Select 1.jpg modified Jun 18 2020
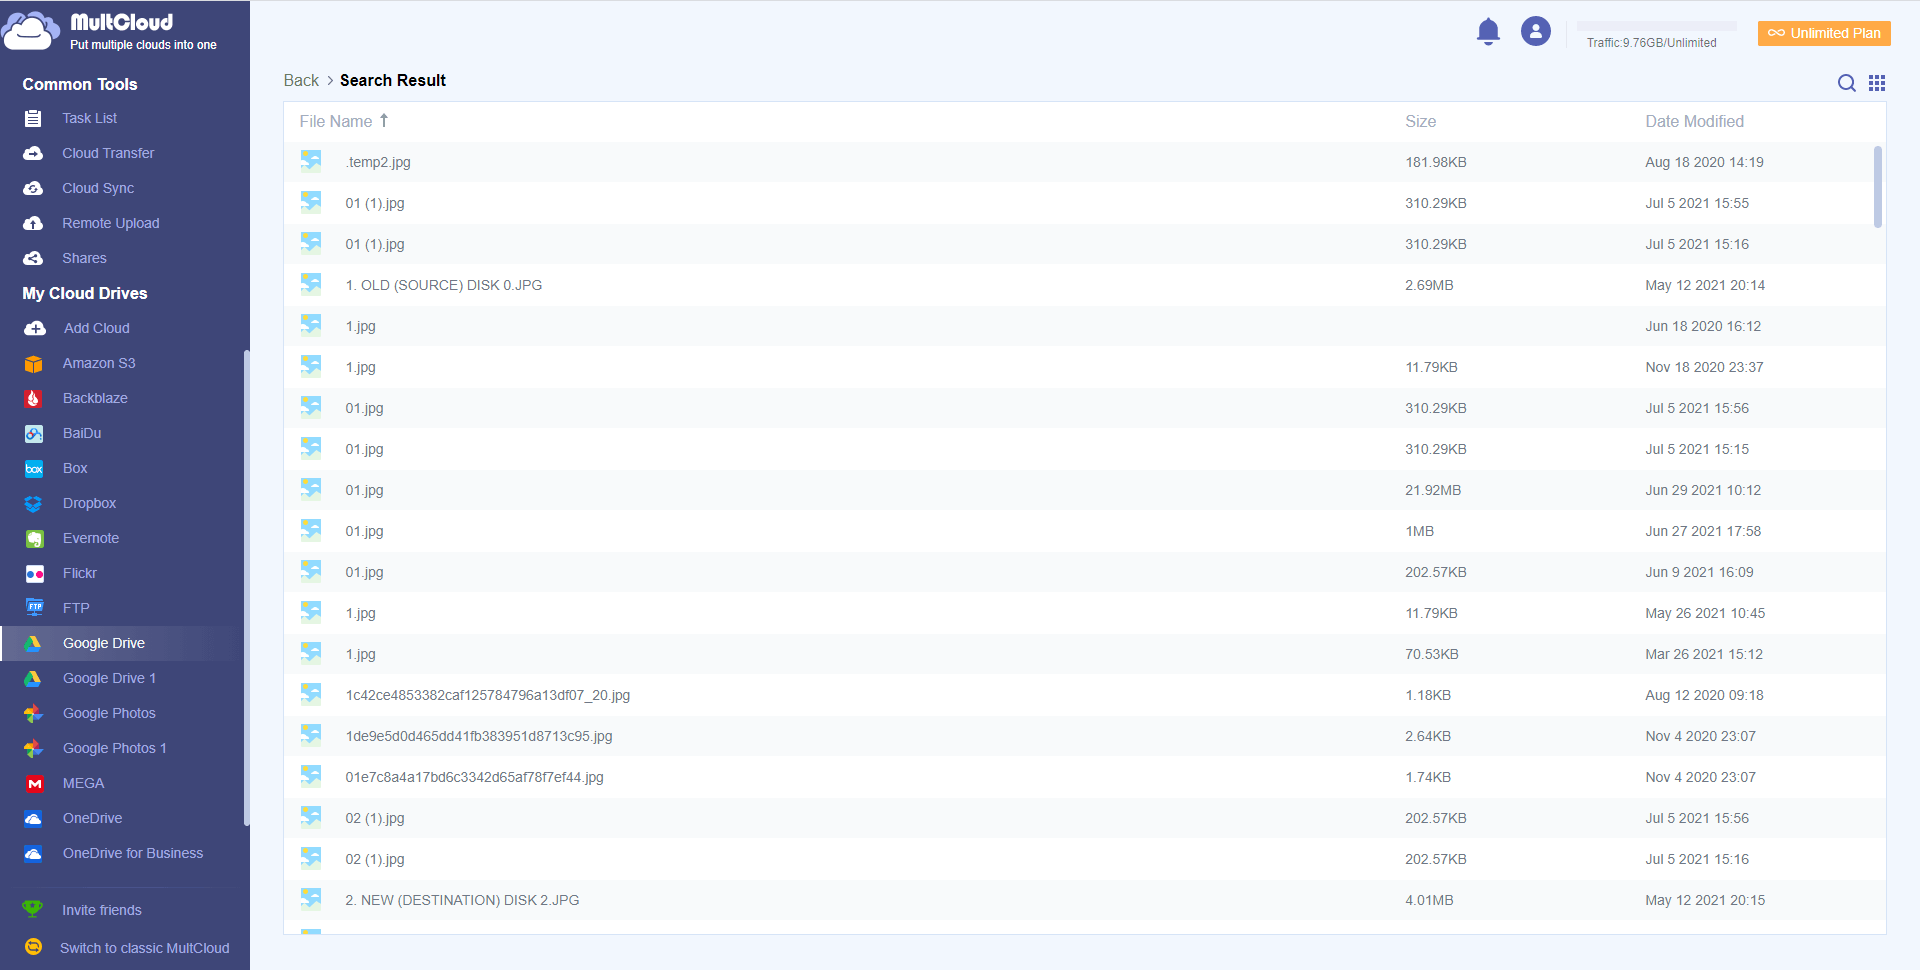 coord(1084,326)
